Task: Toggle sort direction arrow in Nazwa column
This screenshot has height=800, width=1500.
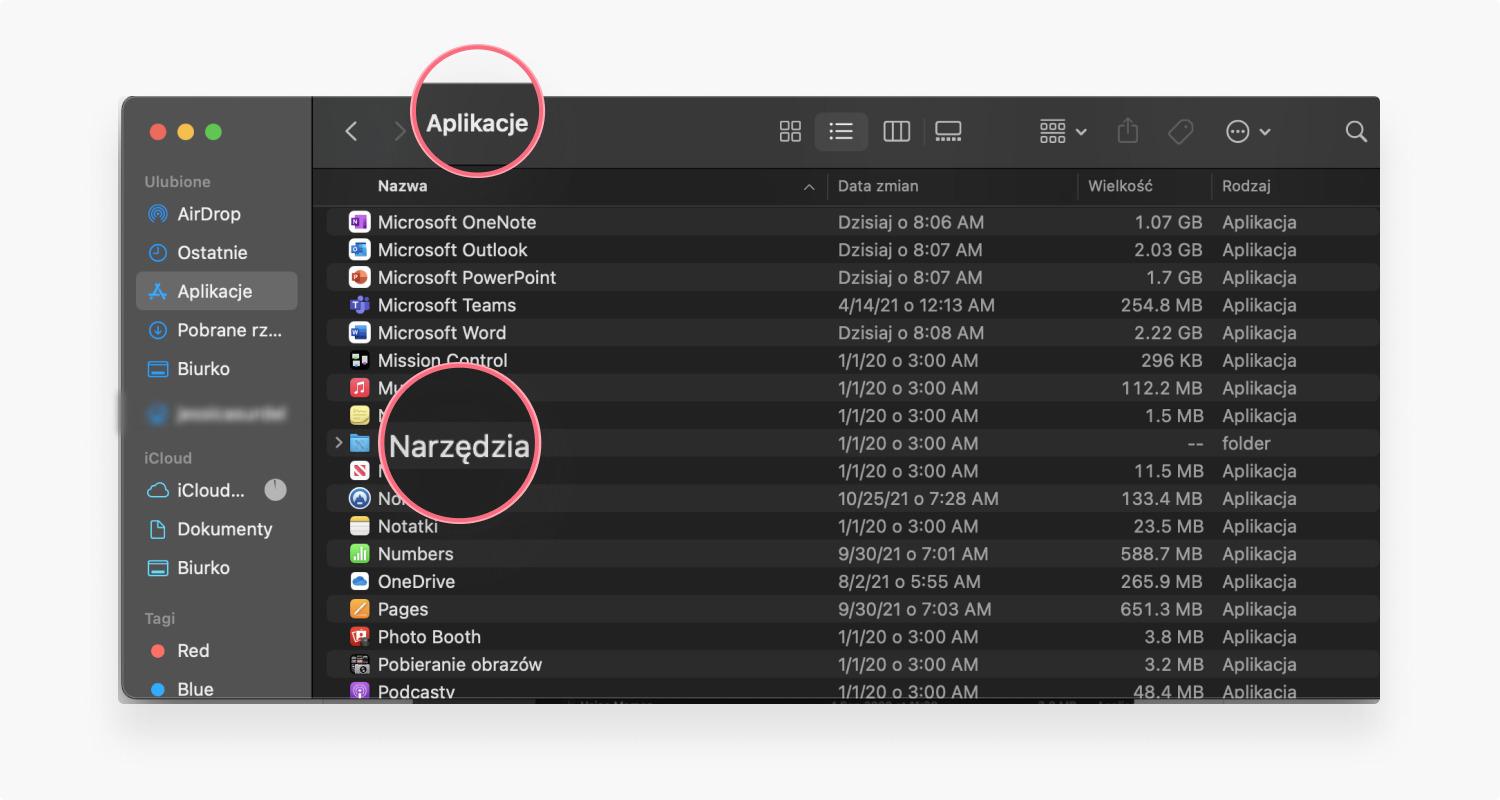Action: 809,187
